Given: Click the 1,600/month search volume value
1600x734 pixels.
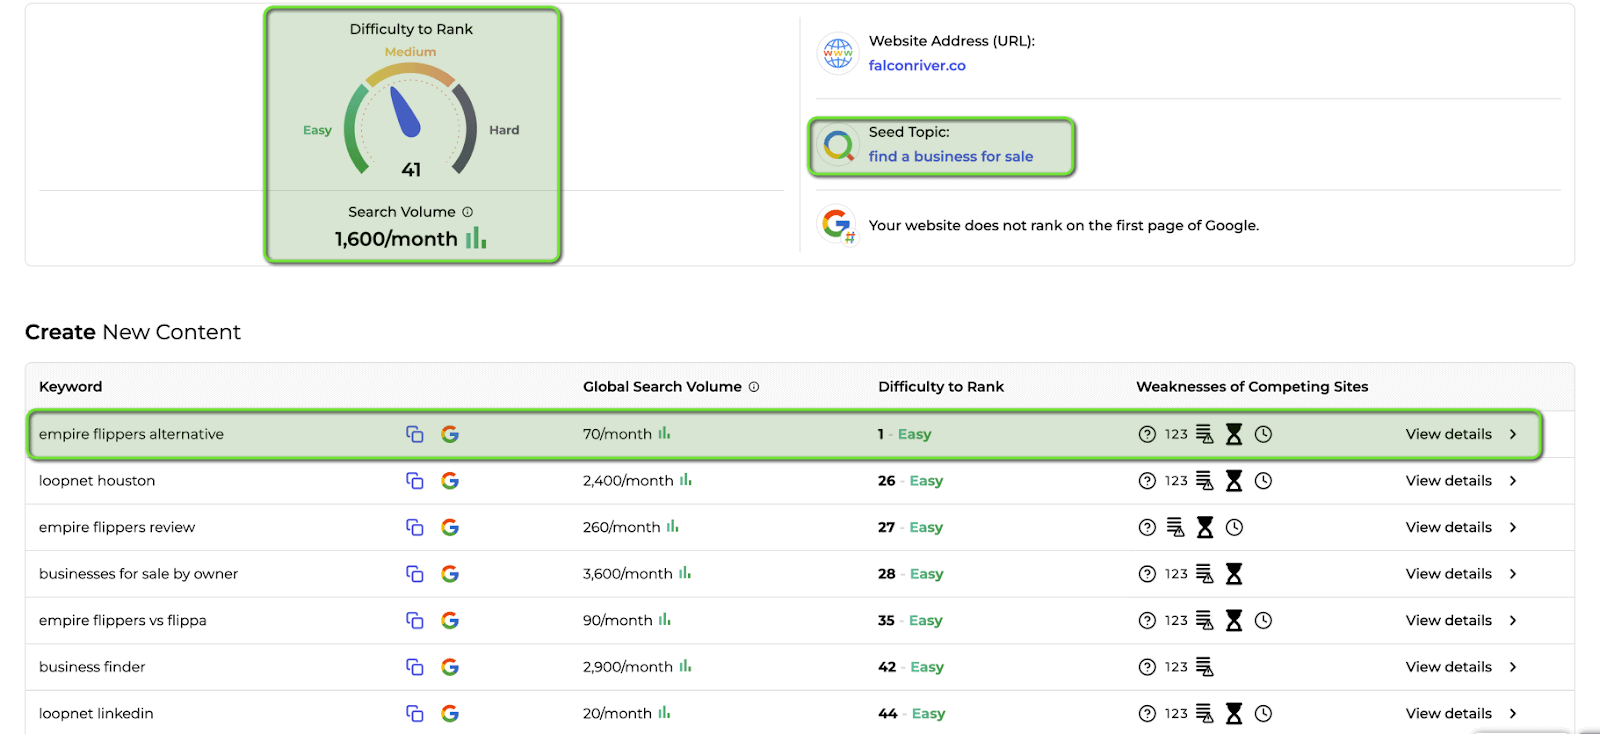Looking at the screenshot, I should click(396, 239).
